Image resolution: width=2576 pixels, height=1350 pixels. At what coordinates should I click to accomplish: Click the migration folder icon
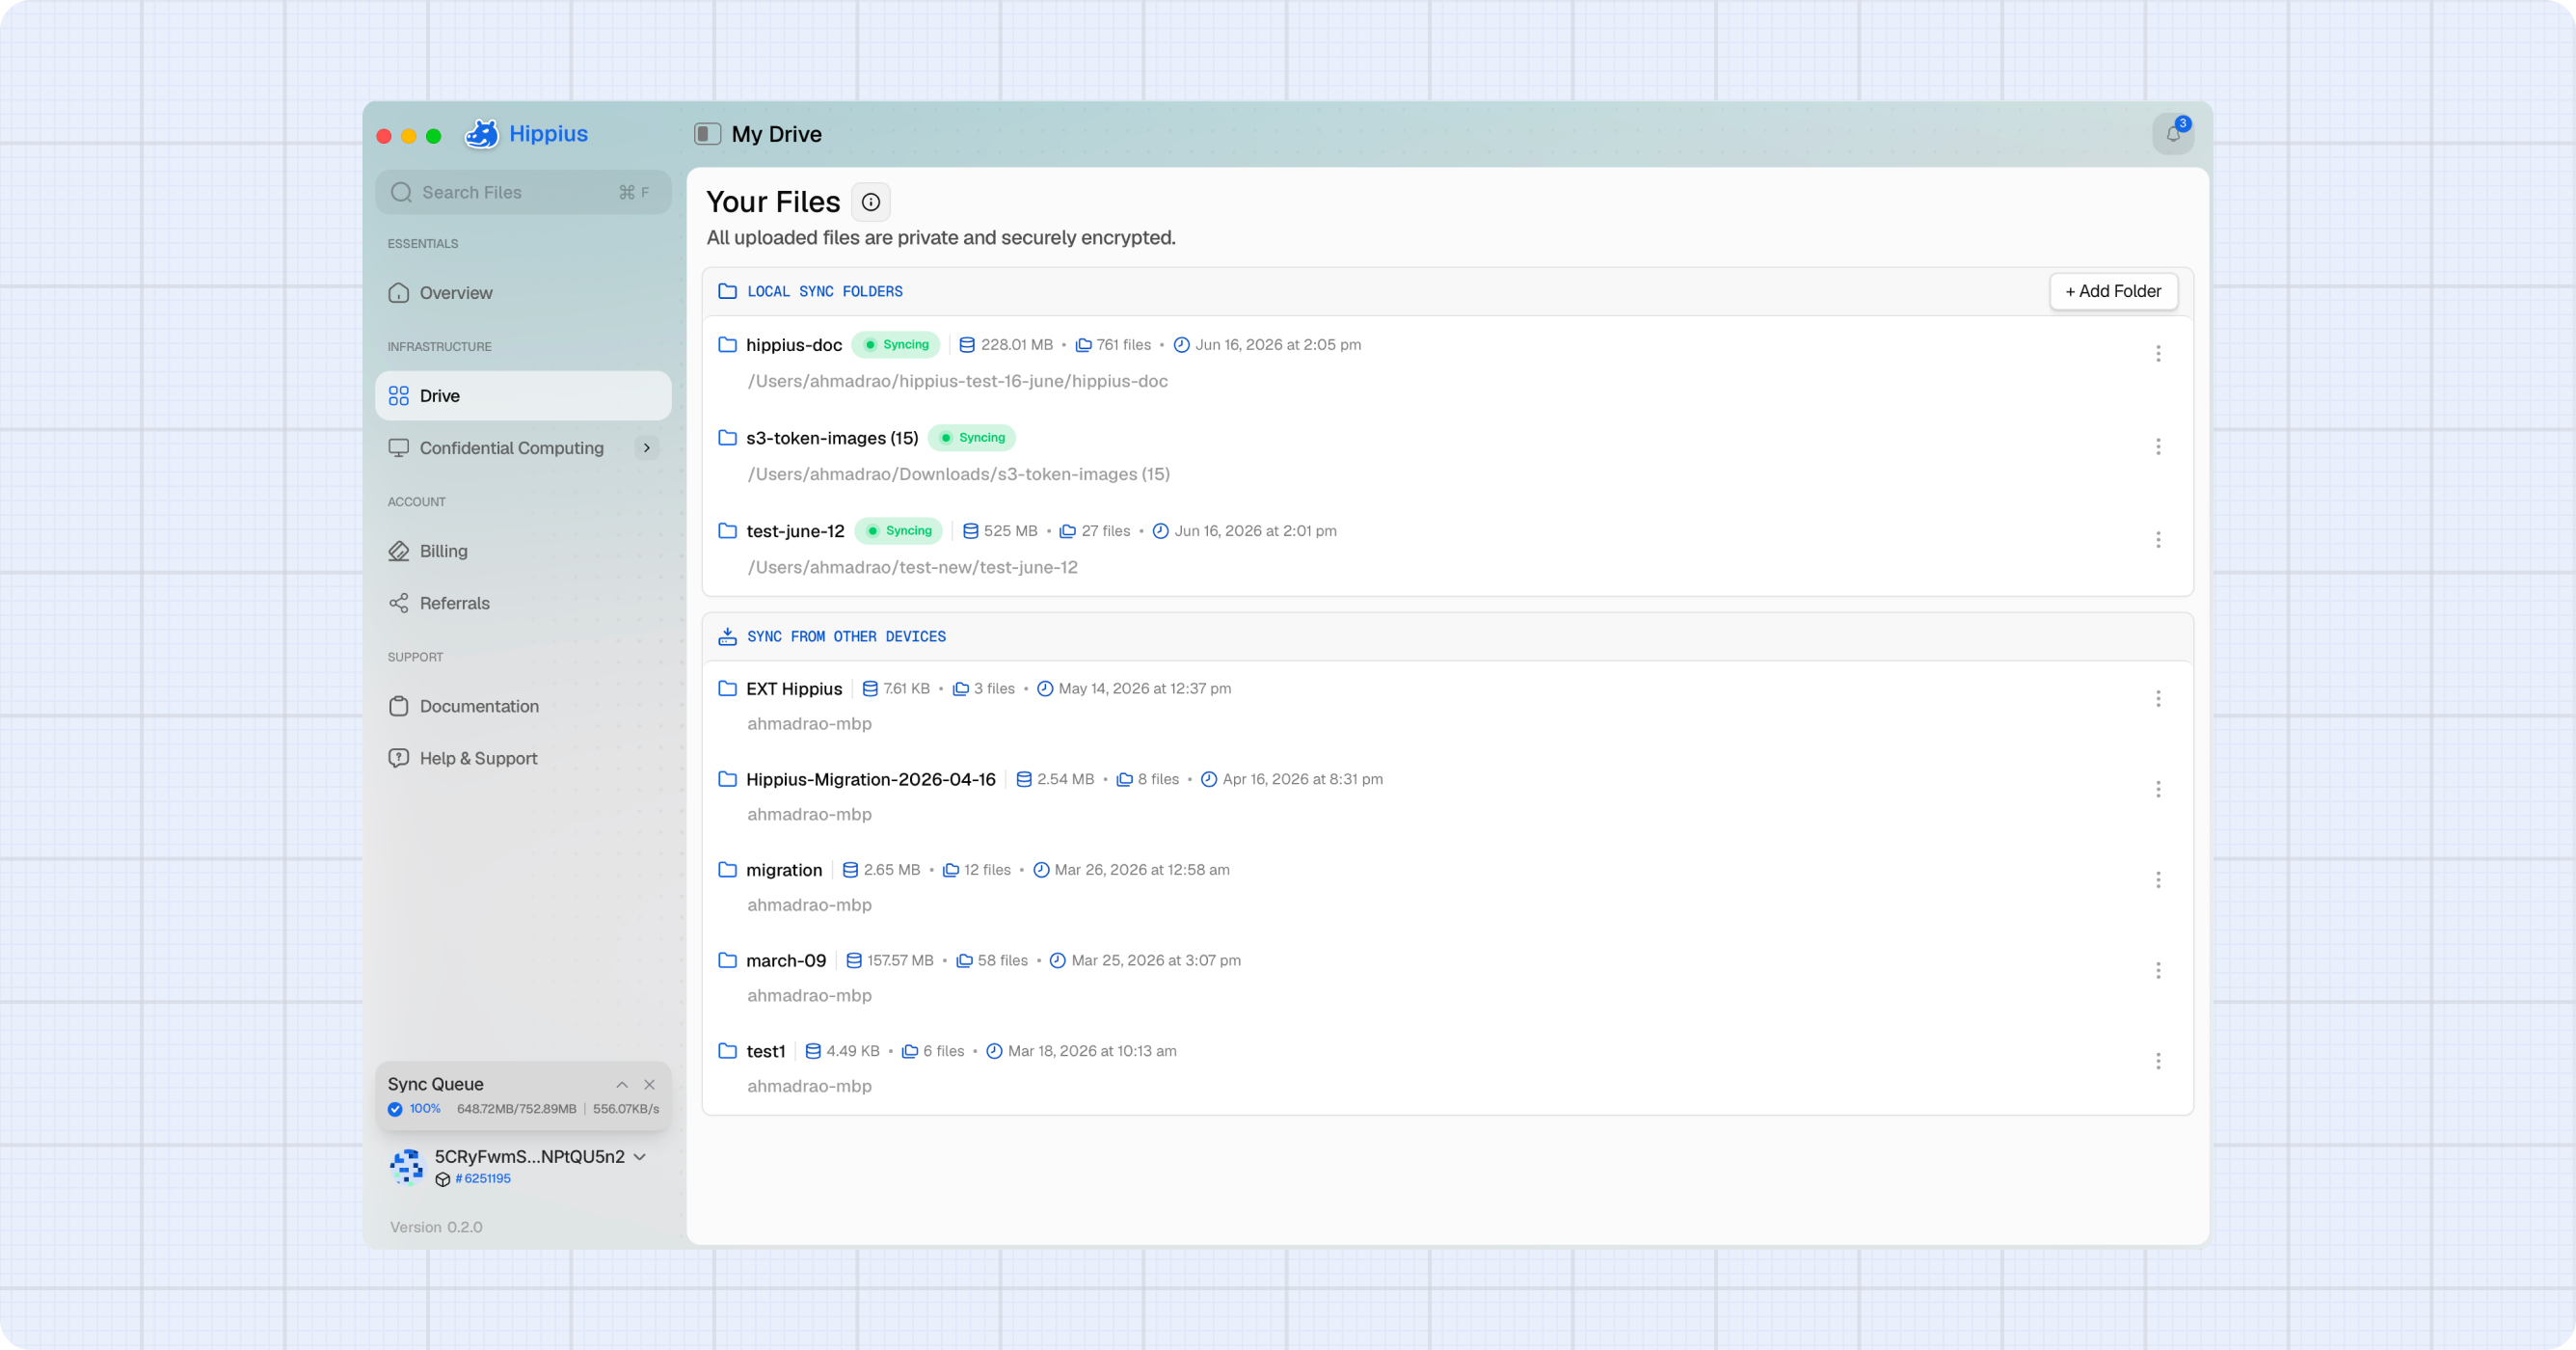727,870
